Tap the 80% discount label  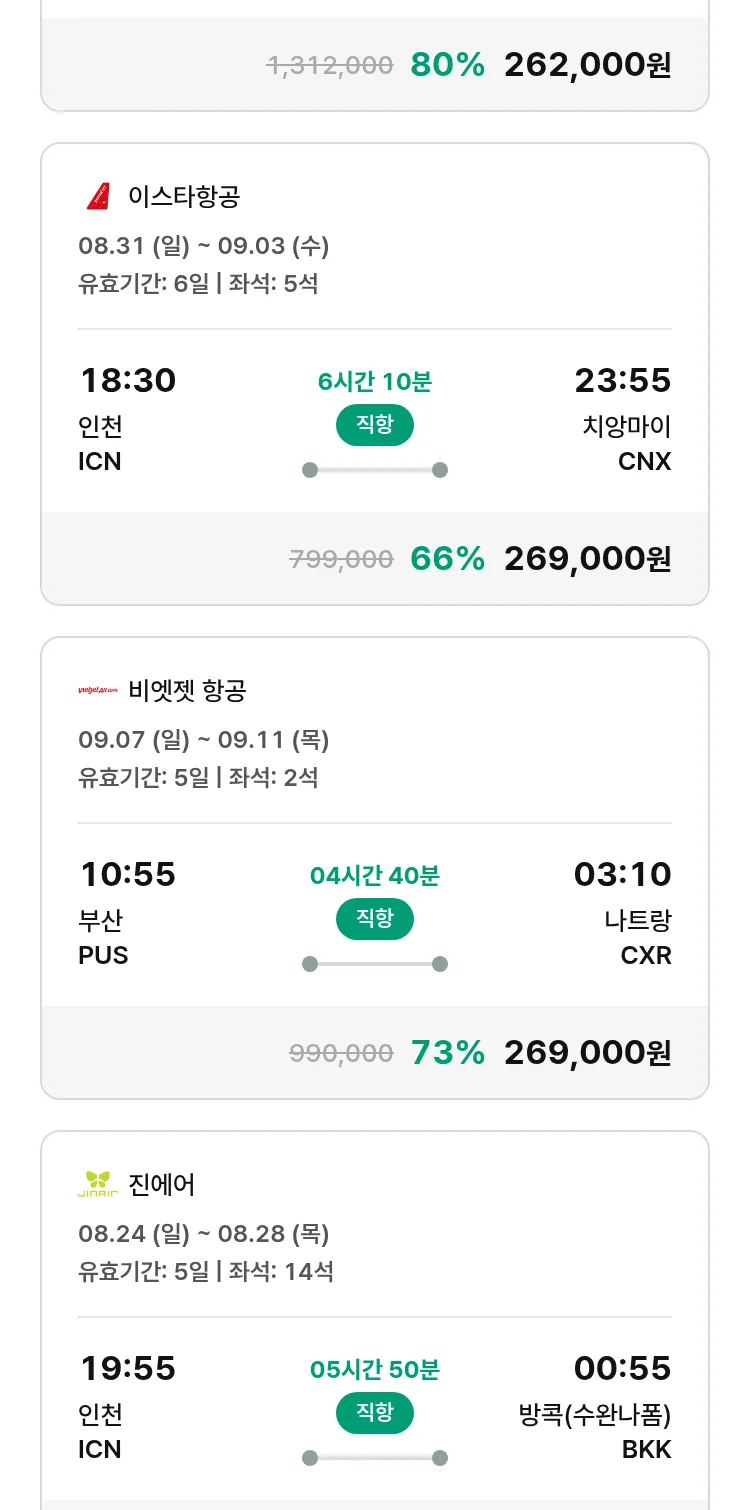tap(447, 65)
